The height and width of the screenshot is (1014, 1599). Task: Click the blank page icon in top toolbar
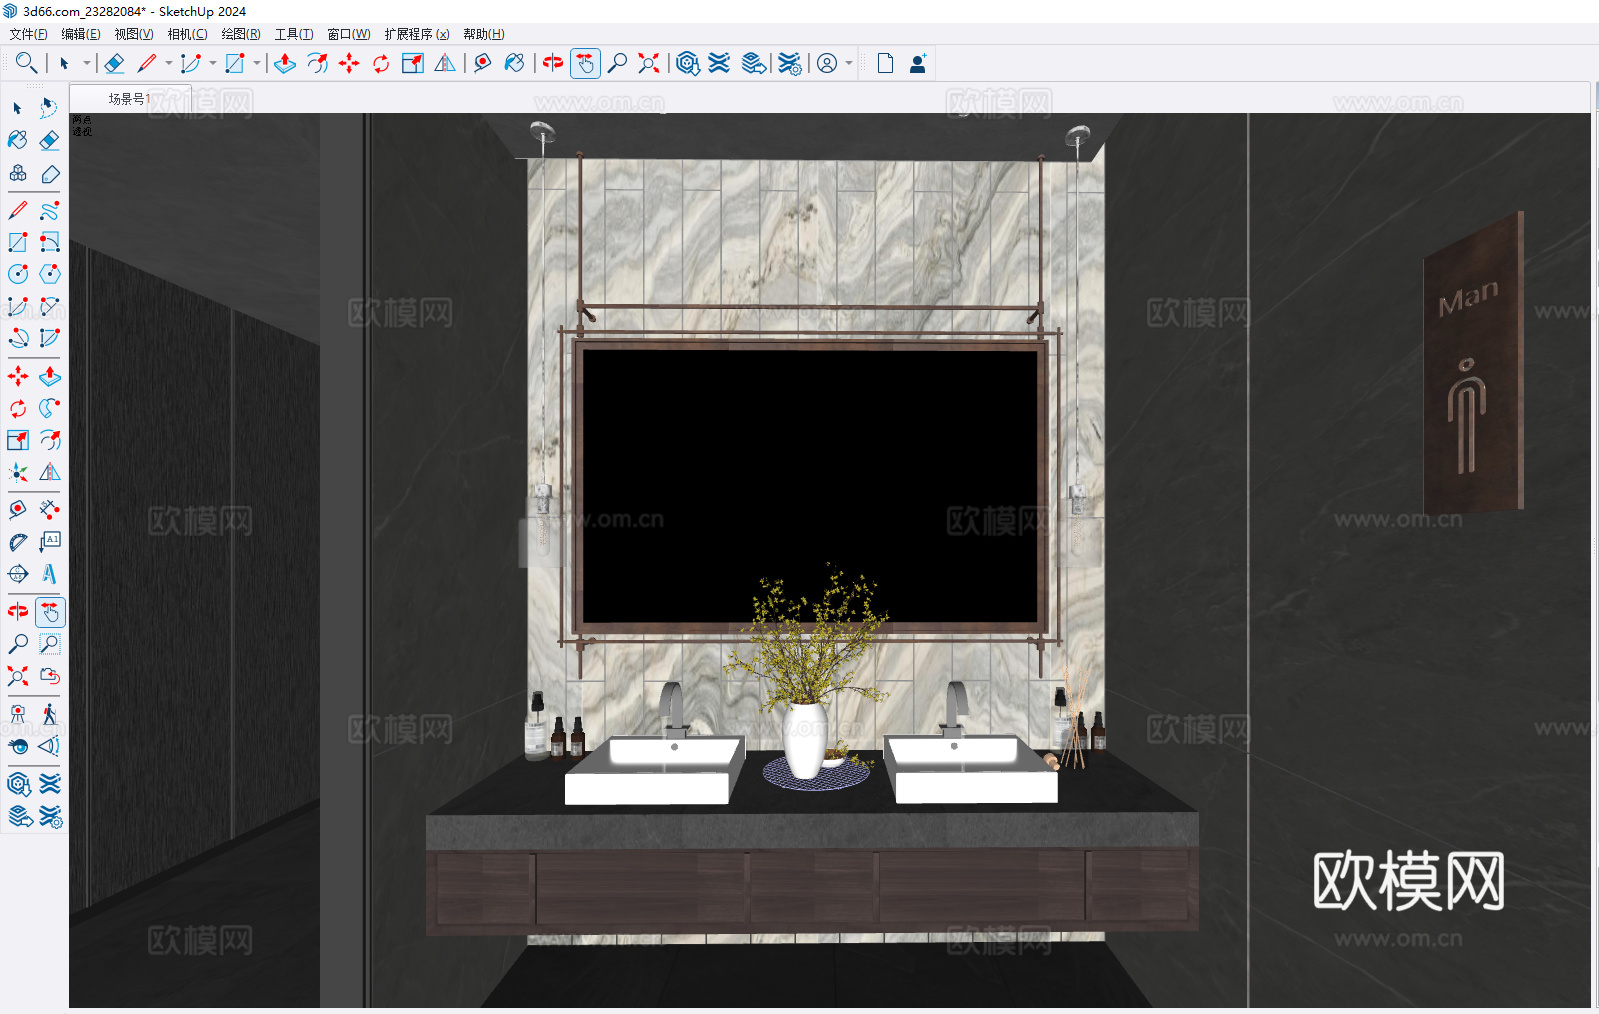pyautogui.click(x=885, y=63)
